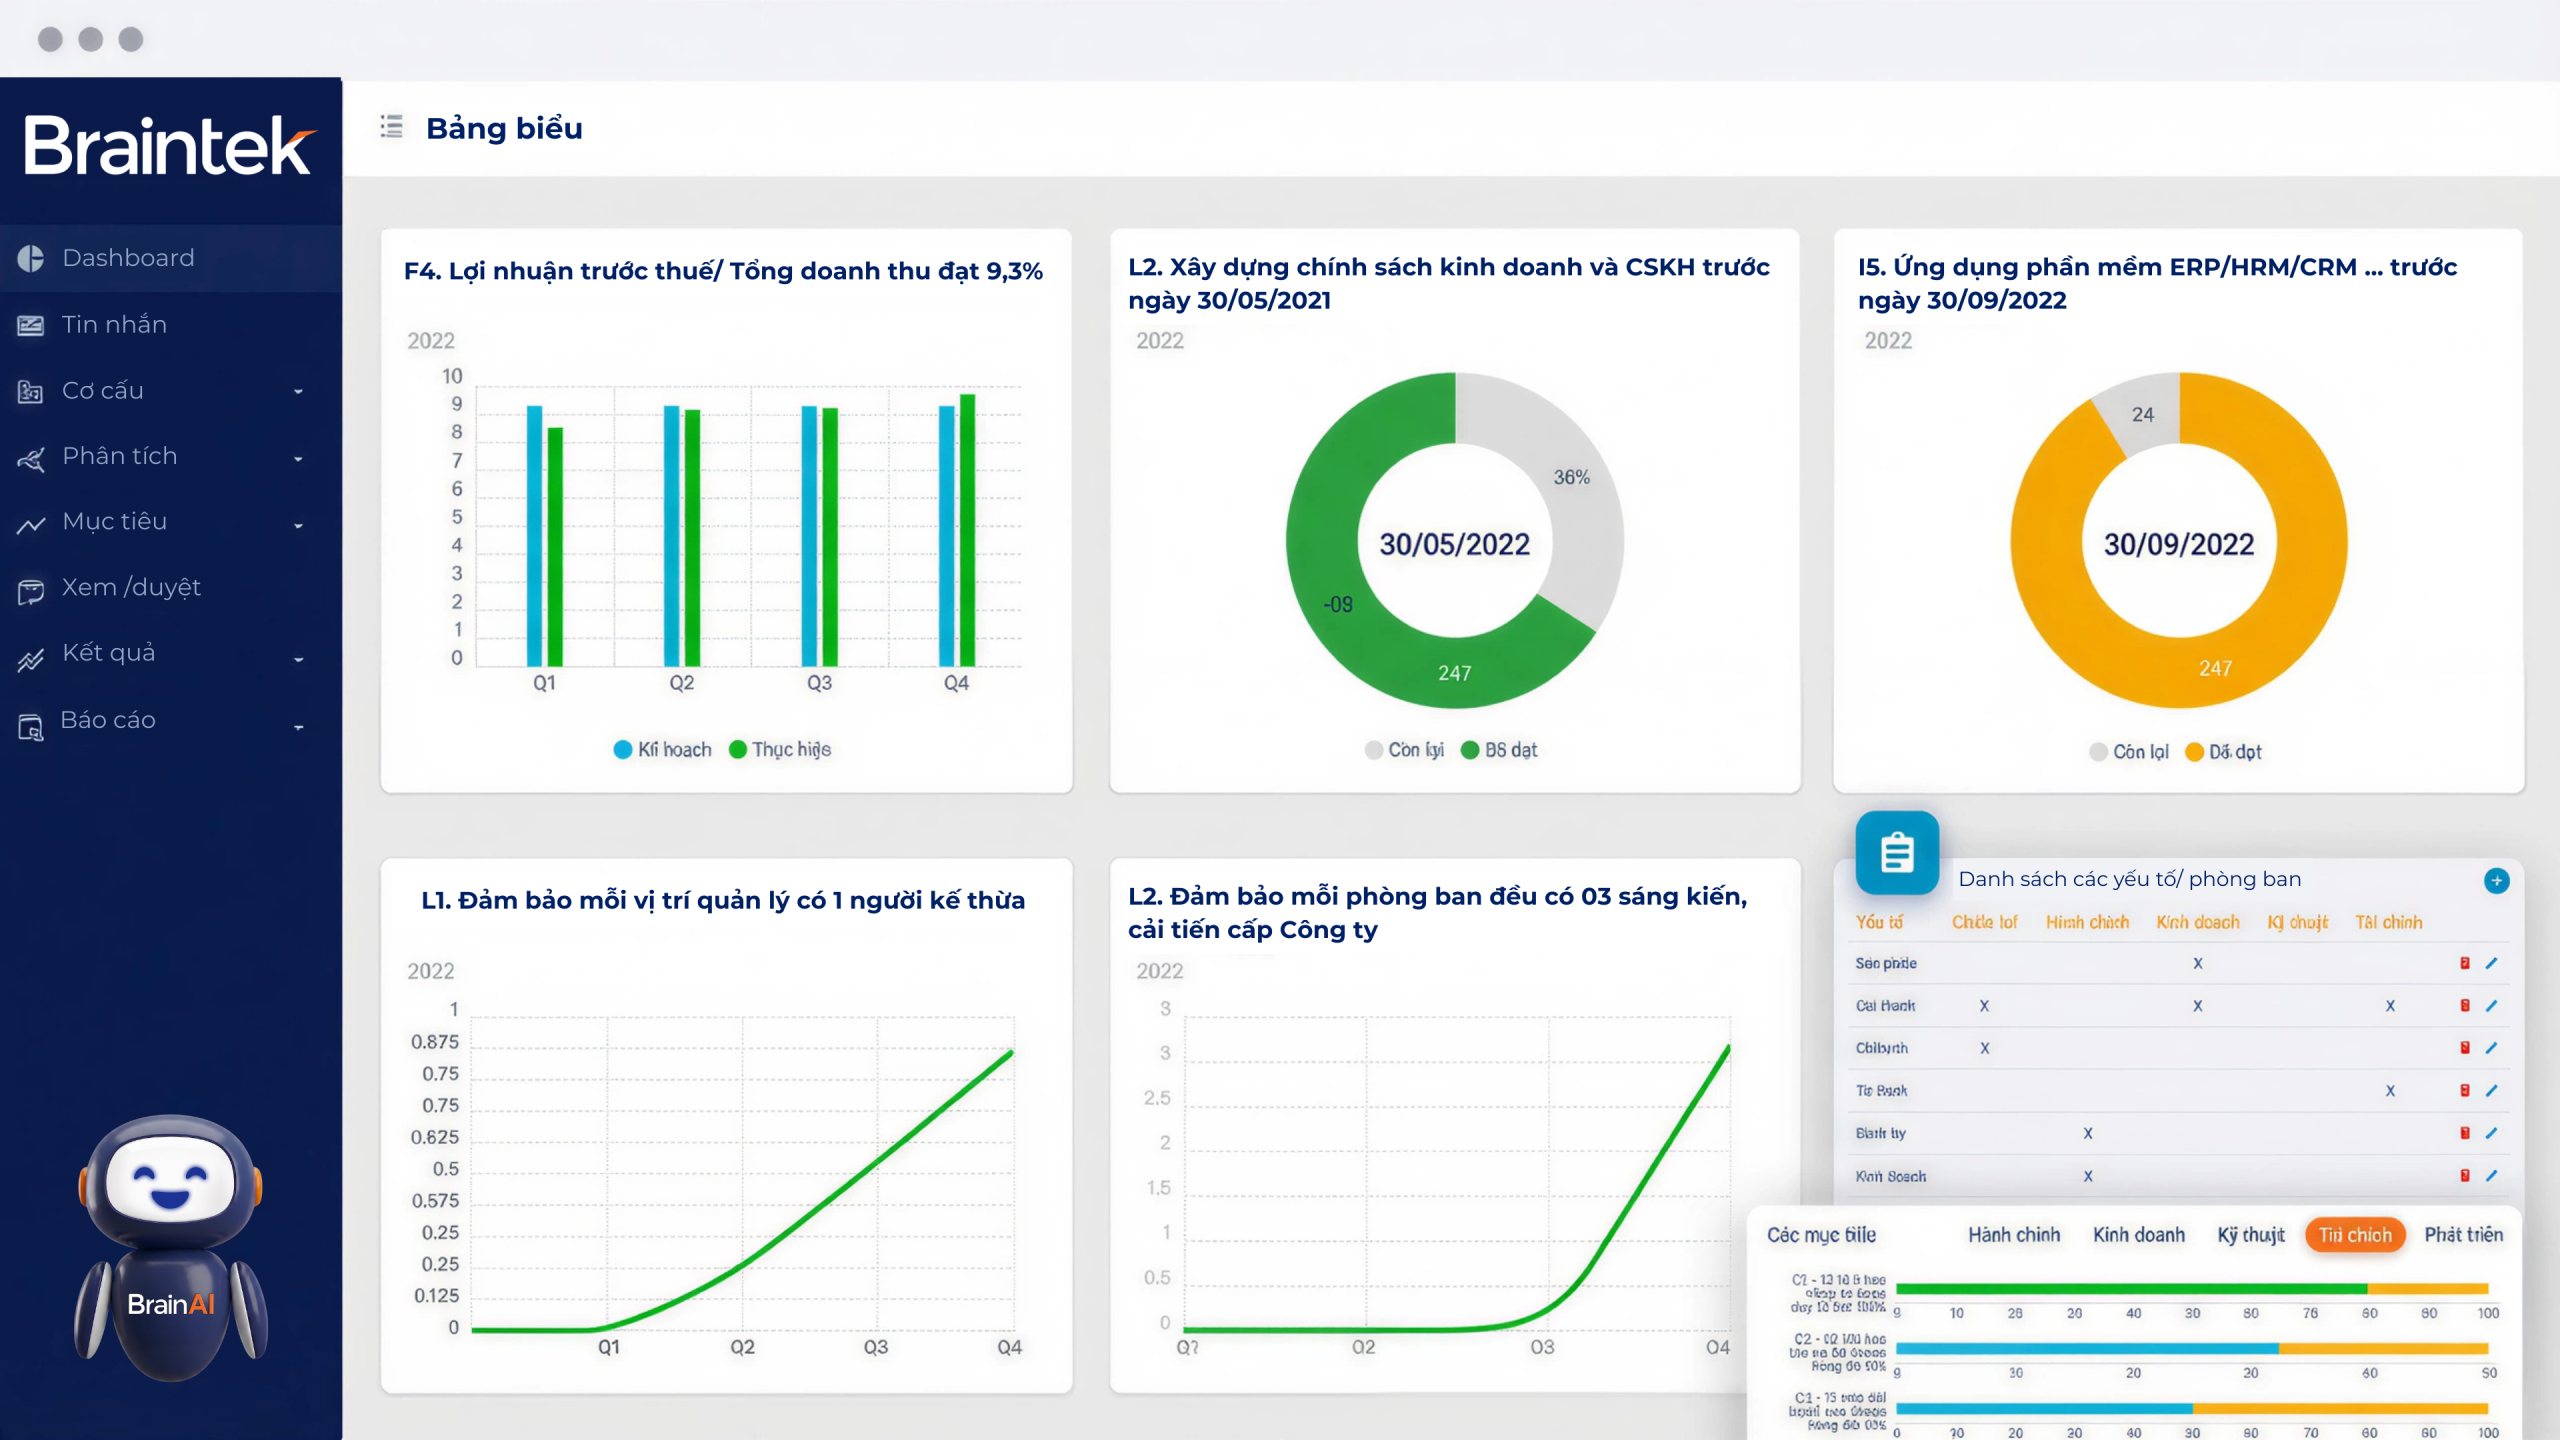Edit the first factor row with pencil icon
The width and height of the screenshot is (2560, 1440).
tap(2491, 963)
